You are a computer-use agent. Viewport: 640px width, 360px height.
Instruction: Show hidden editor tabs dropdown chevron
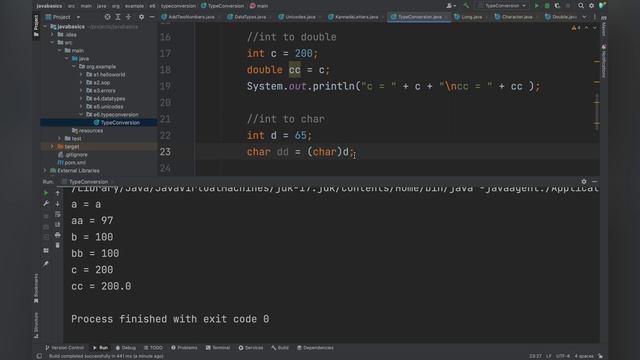584,17
